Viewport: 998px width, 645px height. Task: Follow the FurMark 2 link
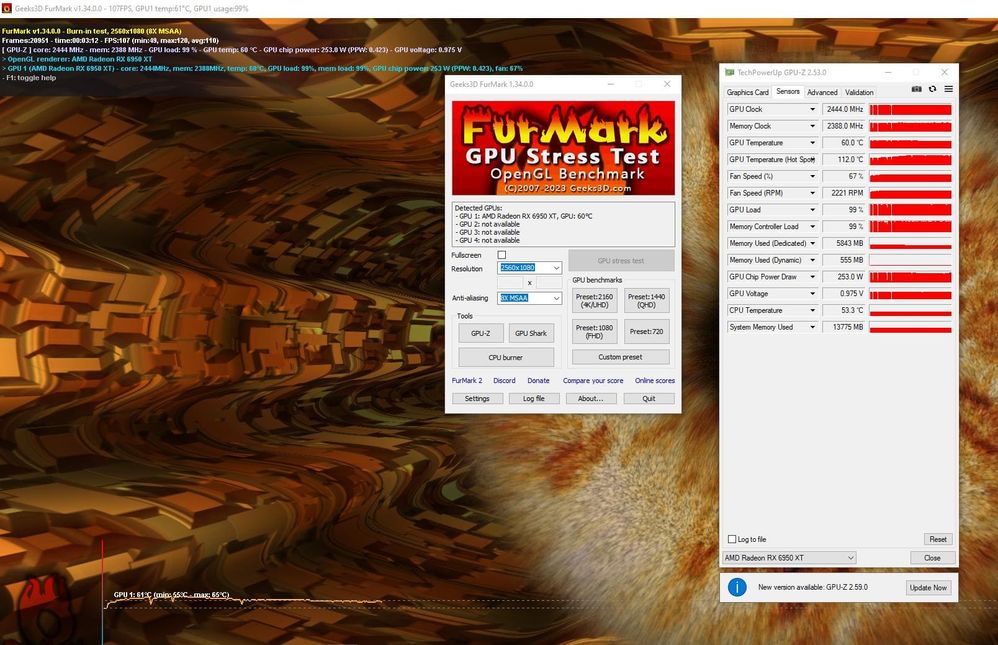pyautogui.click(x=467, y=381)
